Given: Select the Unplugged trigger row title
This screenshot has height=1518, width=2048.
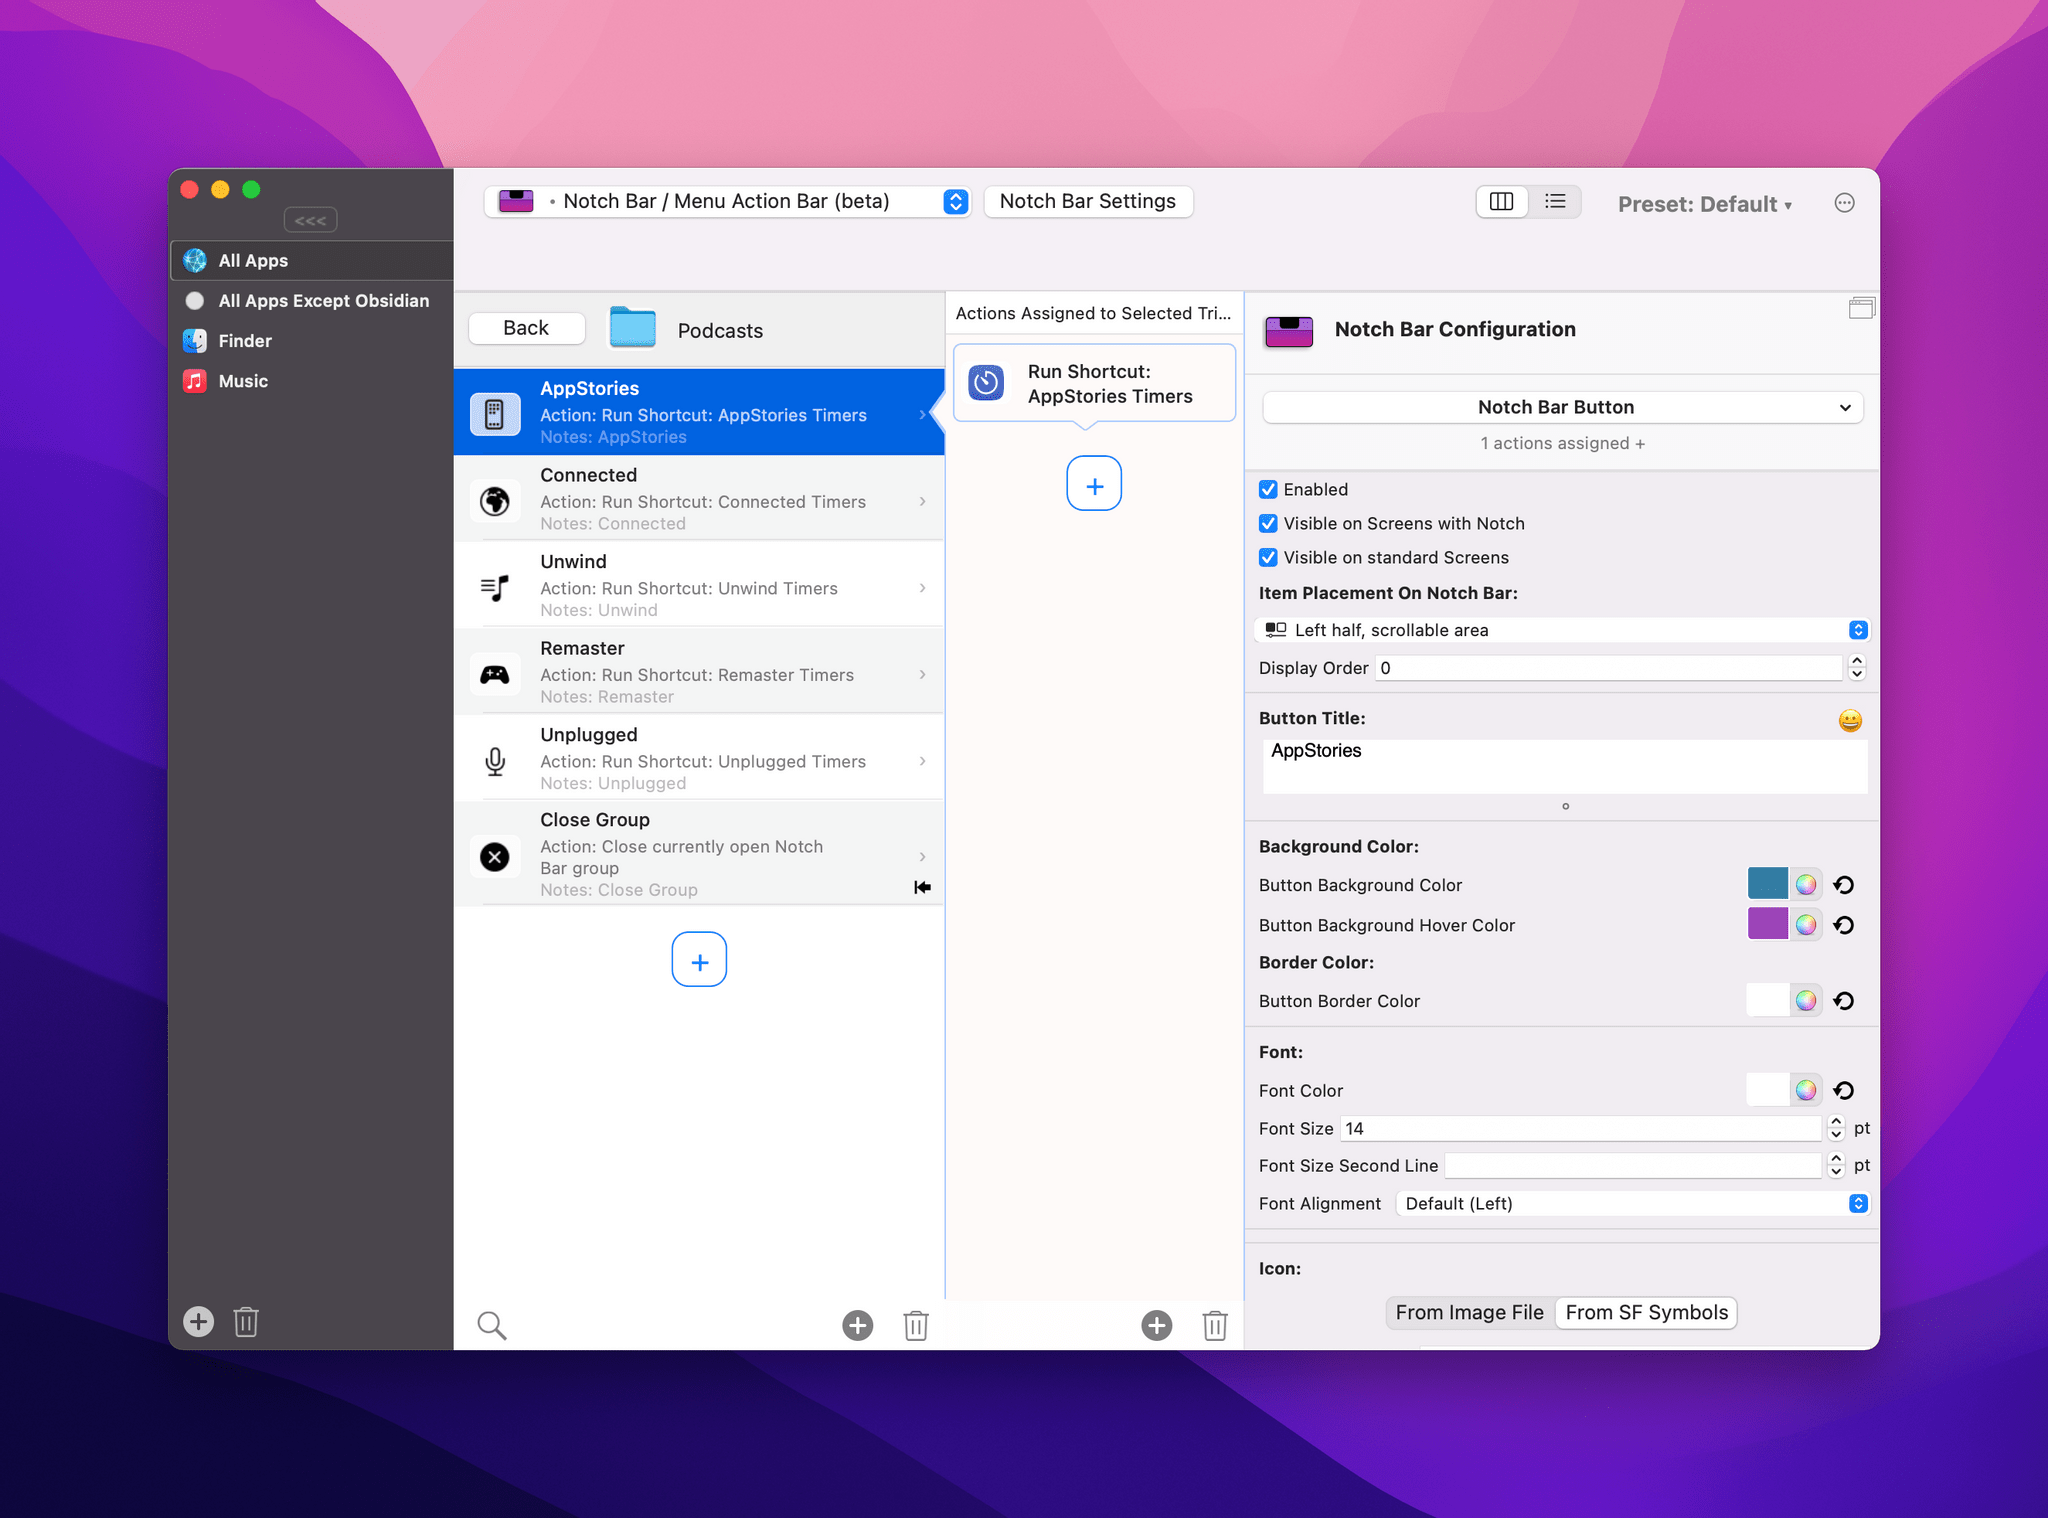Looking at the screenshot, I should pyautogui.click(x=588, y=735).
